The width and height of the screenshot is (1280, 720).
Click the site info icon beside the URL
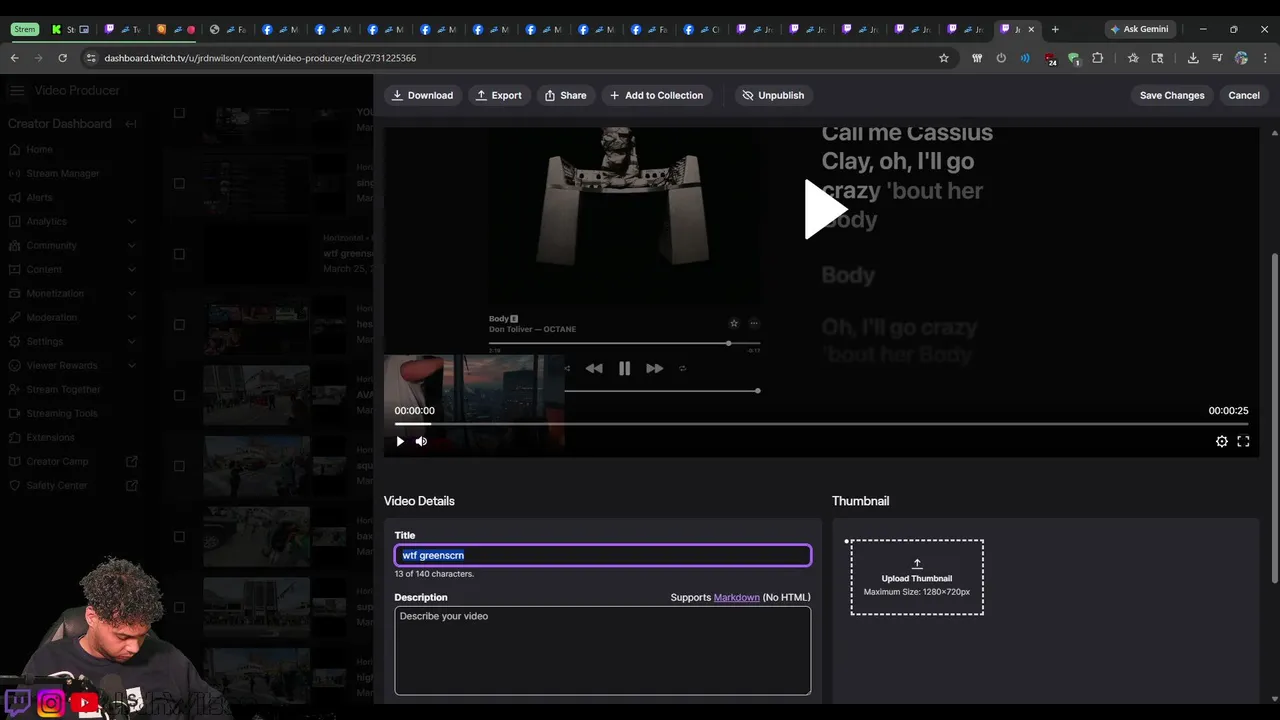pos(91,58)
